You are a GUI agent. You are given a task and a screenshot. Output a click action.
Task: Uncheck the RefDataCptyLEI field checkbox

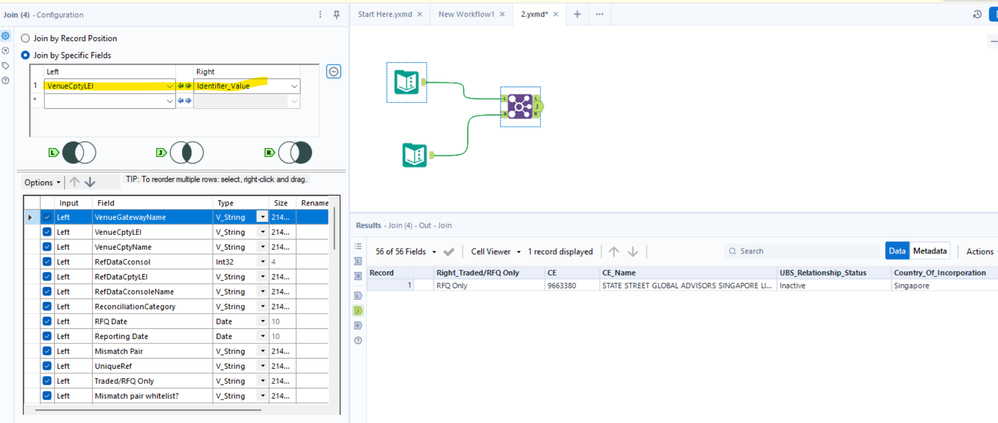pyautogui.click(x=46, y=277)
